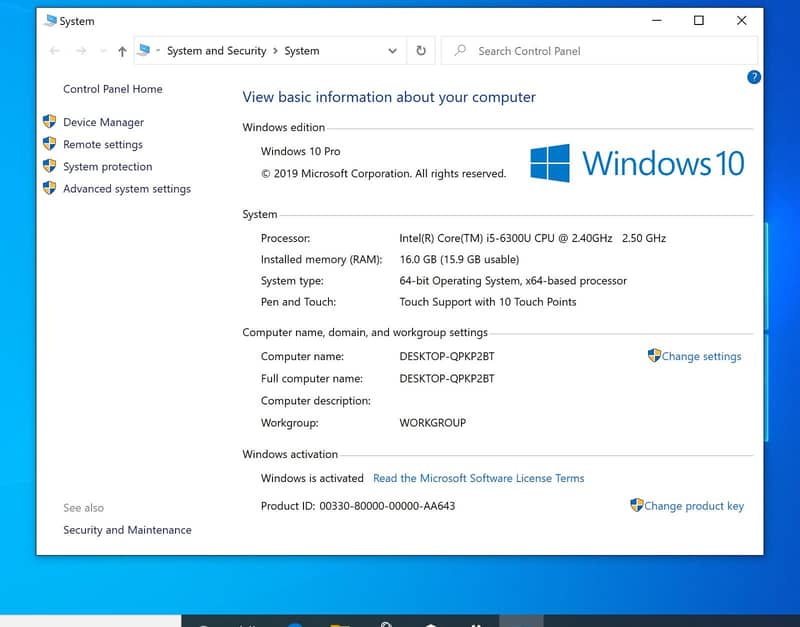800x627 pixels.
Task: Select the System and Security breadcrumb
Action: coord(217,51)
